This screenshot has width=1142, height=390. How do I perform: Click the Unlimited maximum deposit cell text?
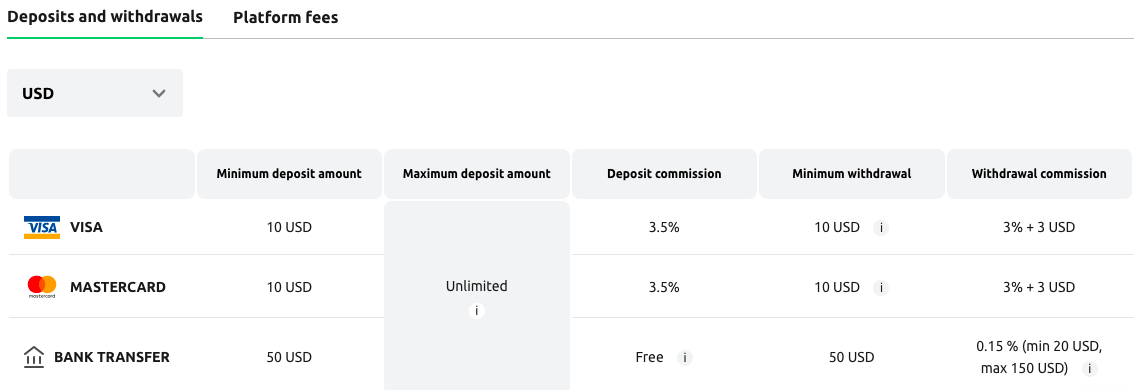(x=476, y=286)
